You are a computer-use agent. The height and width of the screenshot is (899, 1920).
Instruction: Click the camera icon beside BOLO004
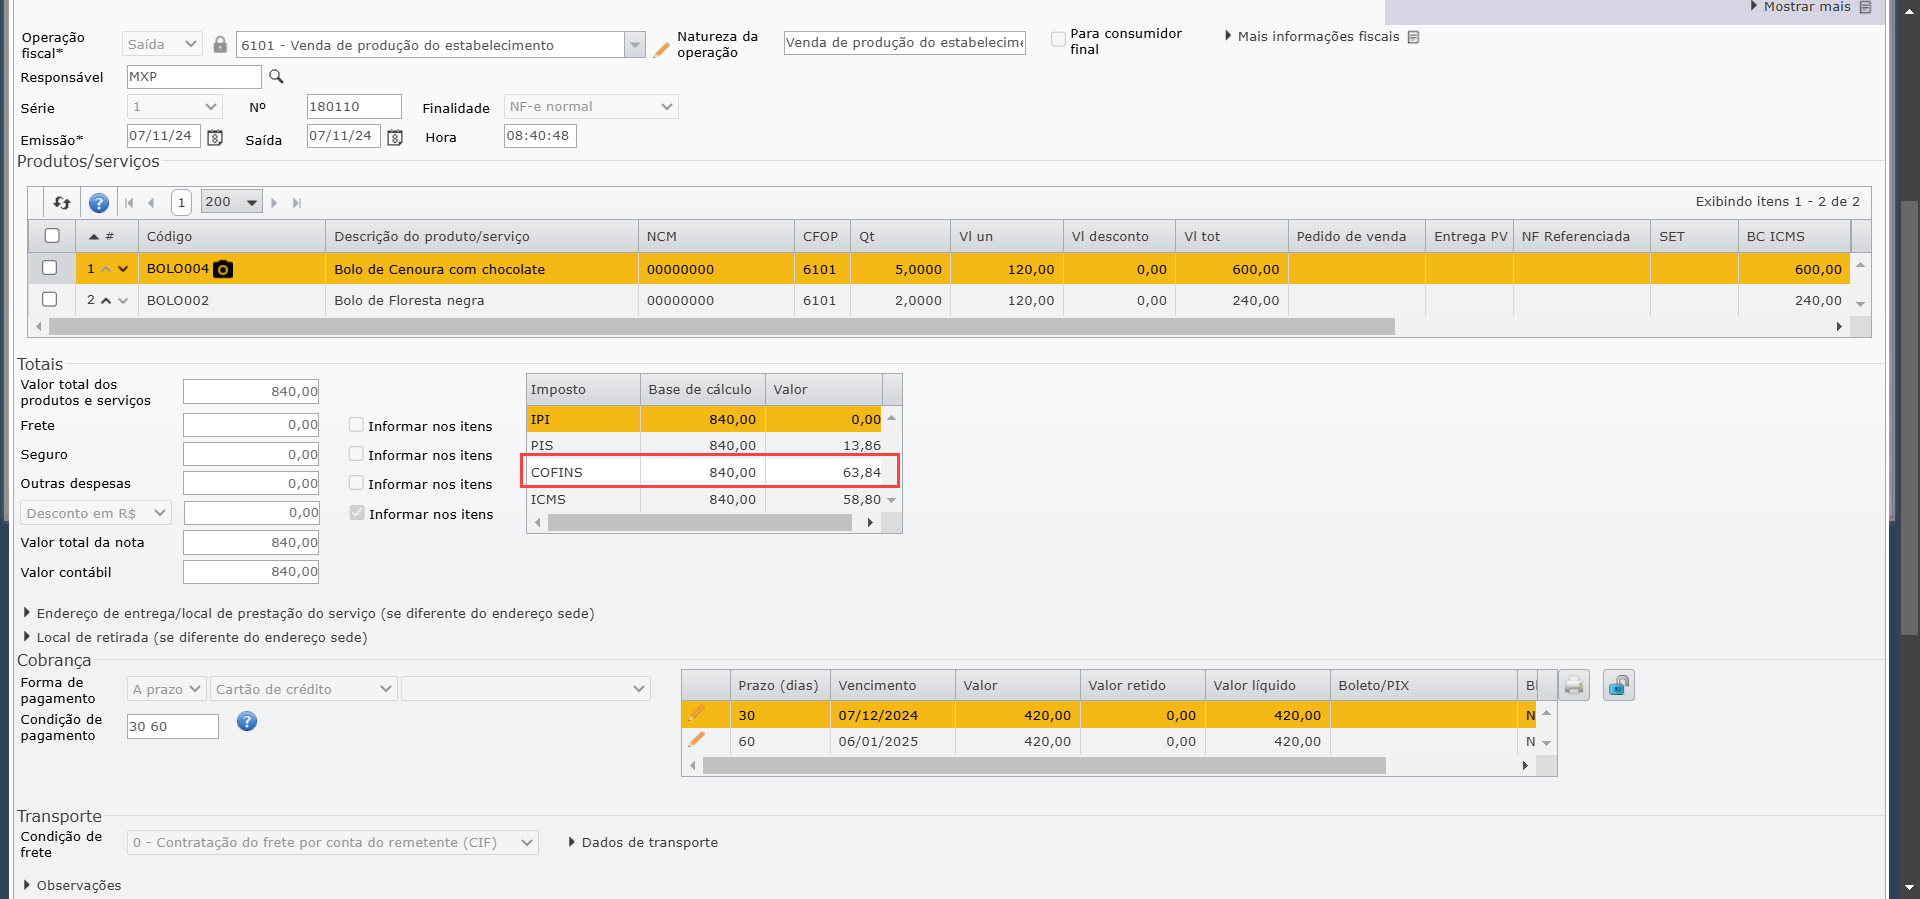click(224, 269)
